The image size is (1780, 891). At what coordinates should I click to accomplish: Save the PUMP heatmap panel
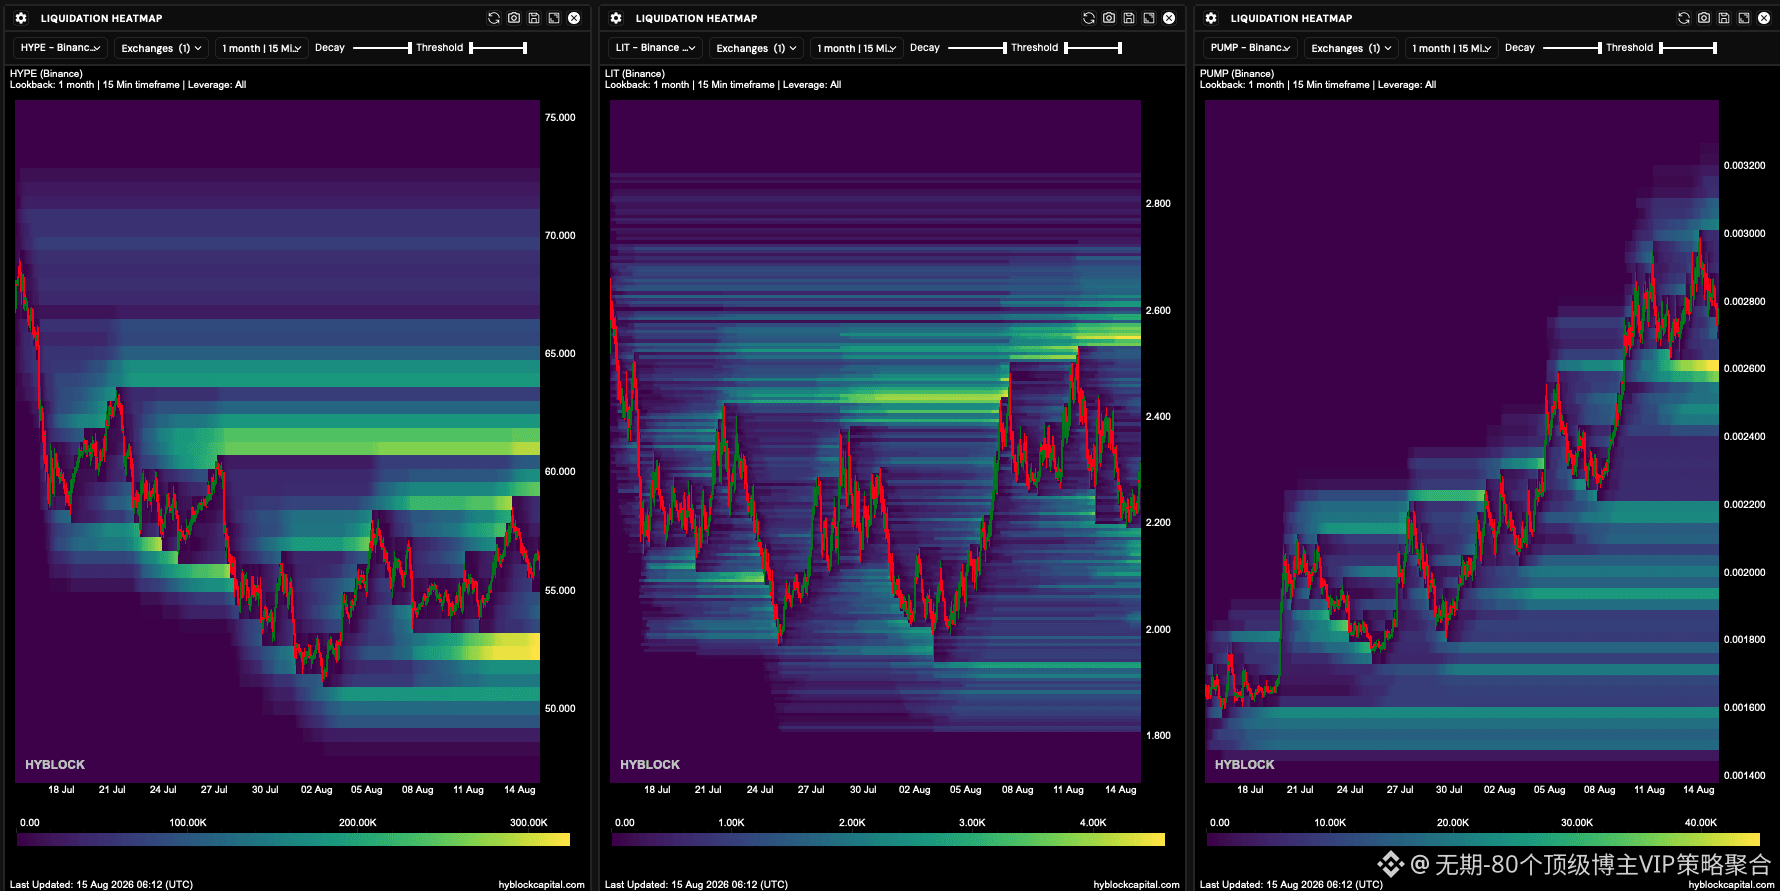click(1724, 18)
